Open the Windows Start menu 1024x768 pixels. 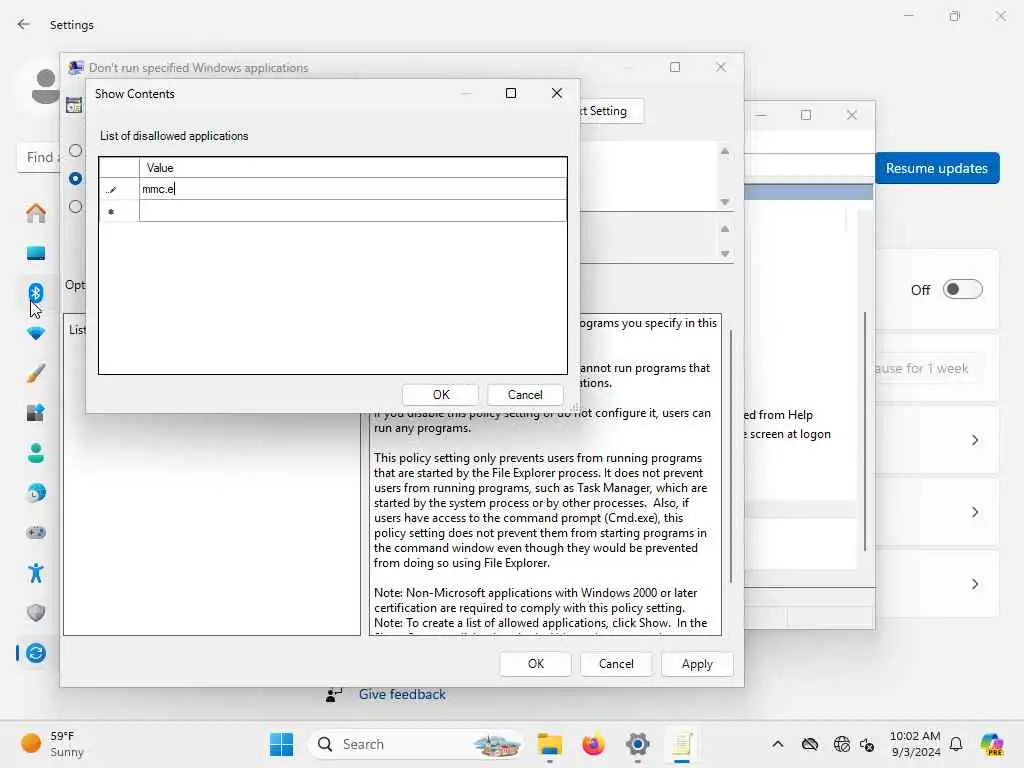[281, 744]
